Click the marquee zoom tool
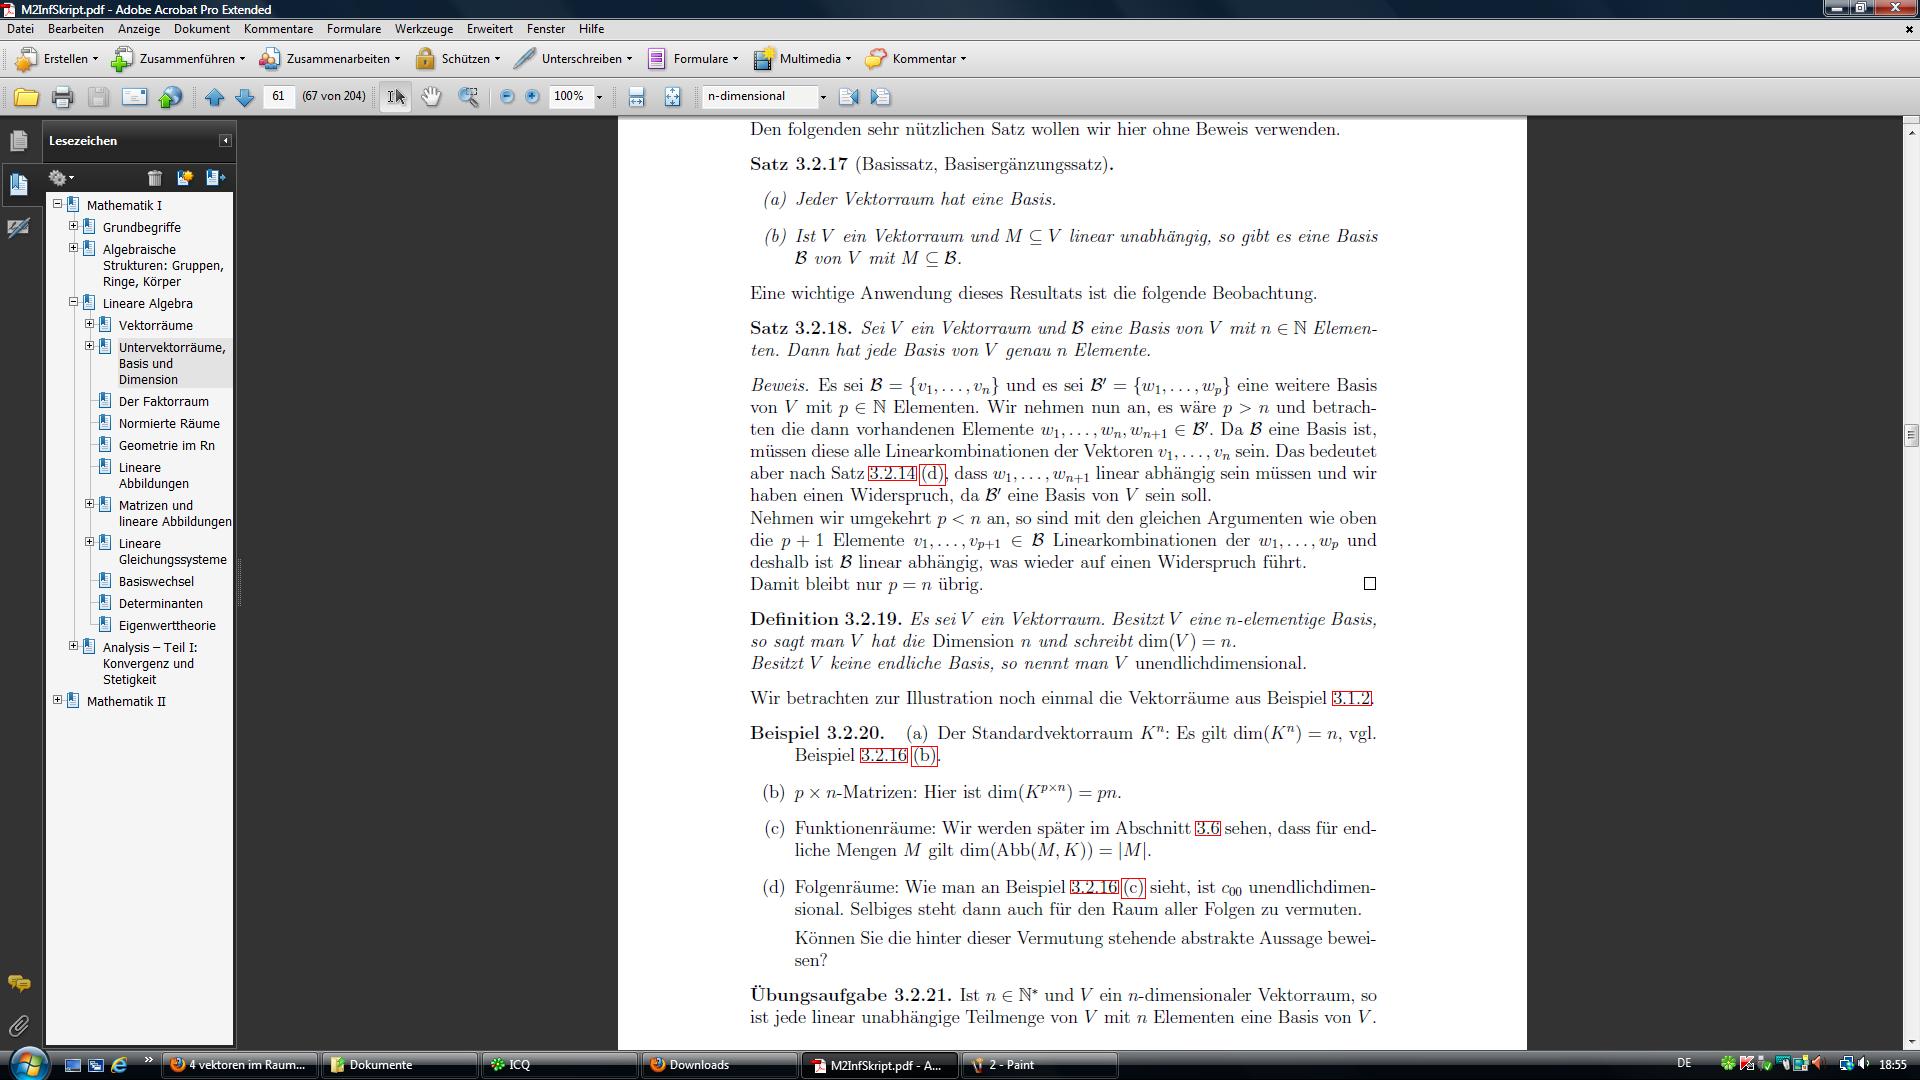This screenshot has width=1920, height=1080. point(468,97)
